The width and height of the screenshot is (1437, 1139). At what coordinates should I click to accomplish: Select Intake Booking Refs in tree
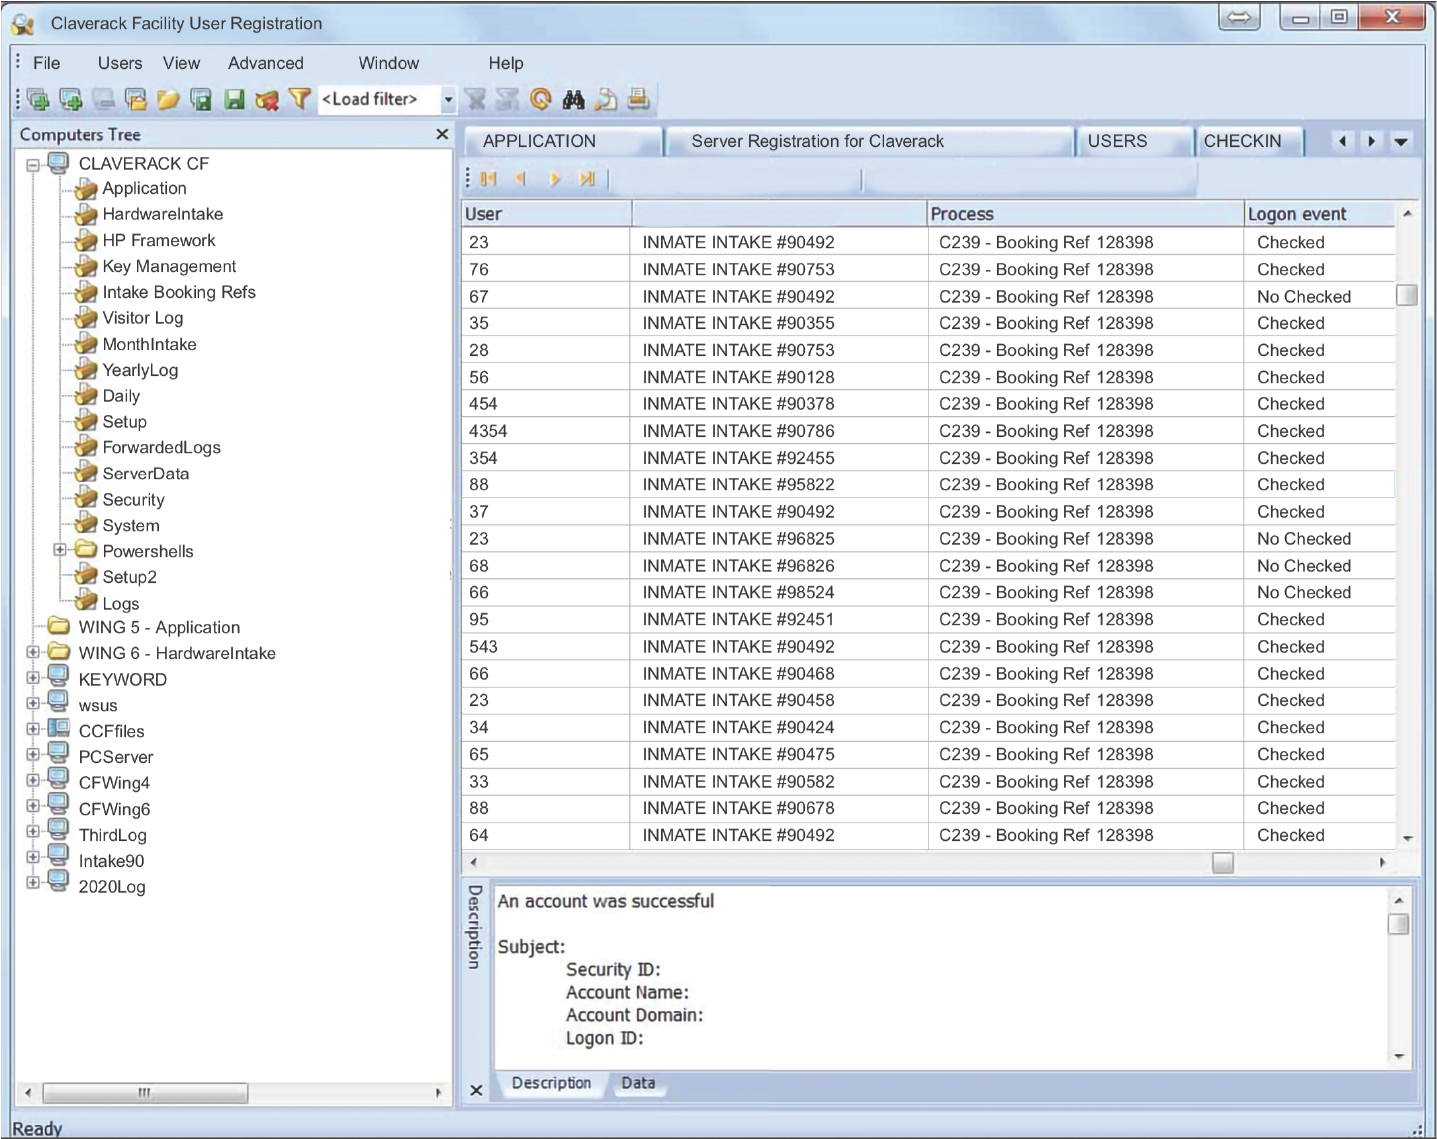(x=179, y=292)
